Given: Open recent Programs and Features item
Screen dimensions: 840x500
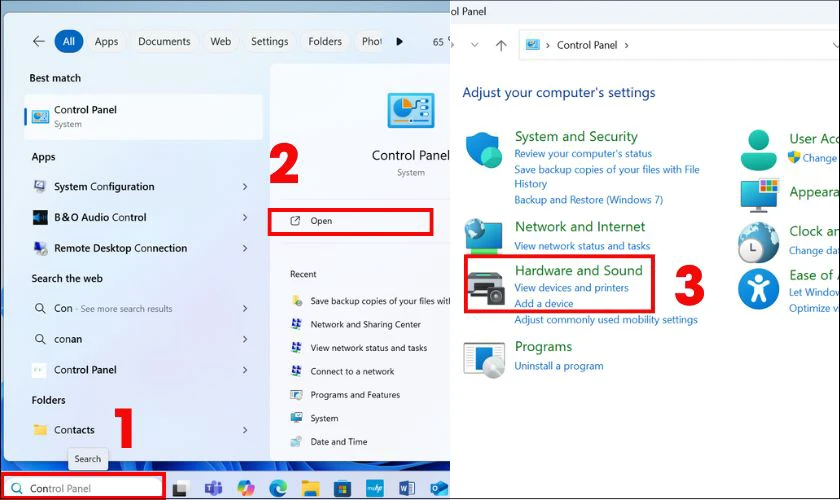Looking at the screenshot, I should (355, 395).
